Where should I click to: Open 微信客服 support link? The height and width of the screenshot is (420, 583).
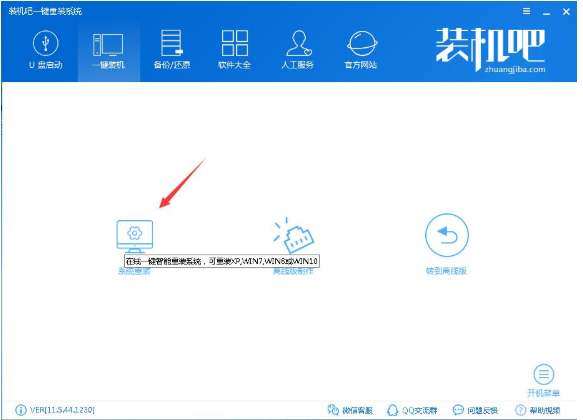click(350, 410)
